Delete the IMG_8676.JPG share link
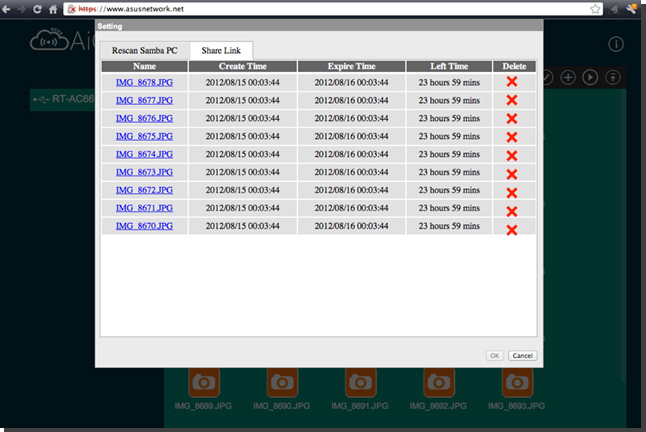Image resolution: width=646 pixels, height=432 pixels. tap(511, 118)
